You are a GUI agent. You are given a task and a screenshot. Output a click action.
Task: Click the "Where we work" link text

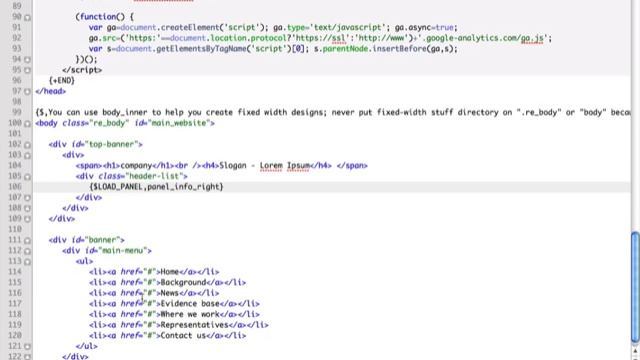[x=190, y=314]
